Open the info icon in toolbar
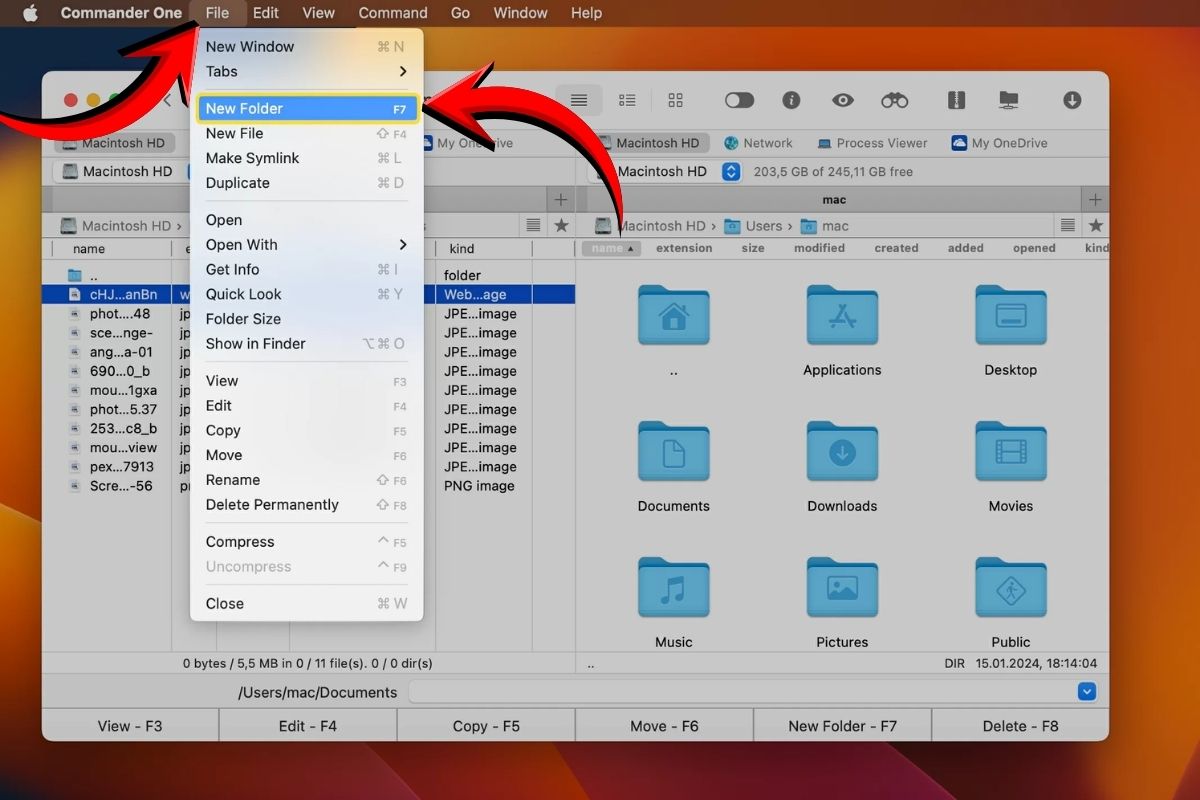 (791, 100)
